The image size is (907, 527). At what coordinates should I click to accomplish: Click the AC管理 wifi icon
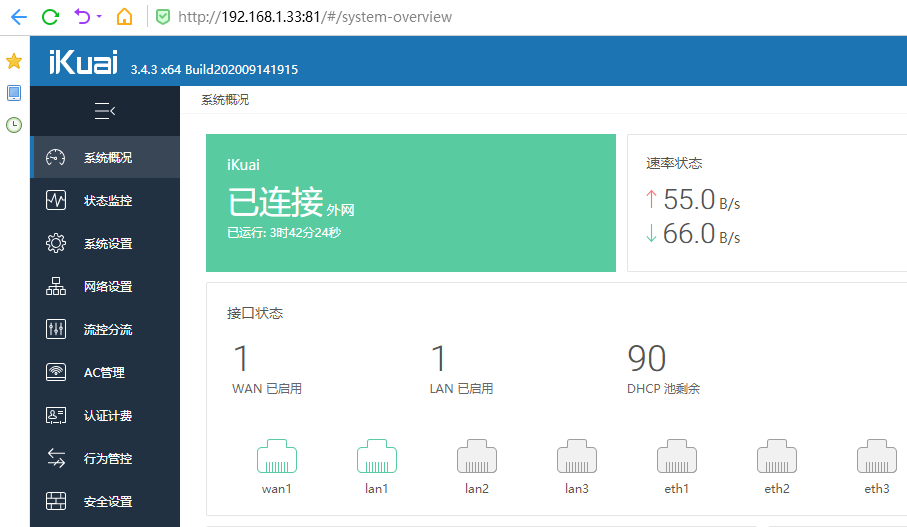[x=56, y=372]
